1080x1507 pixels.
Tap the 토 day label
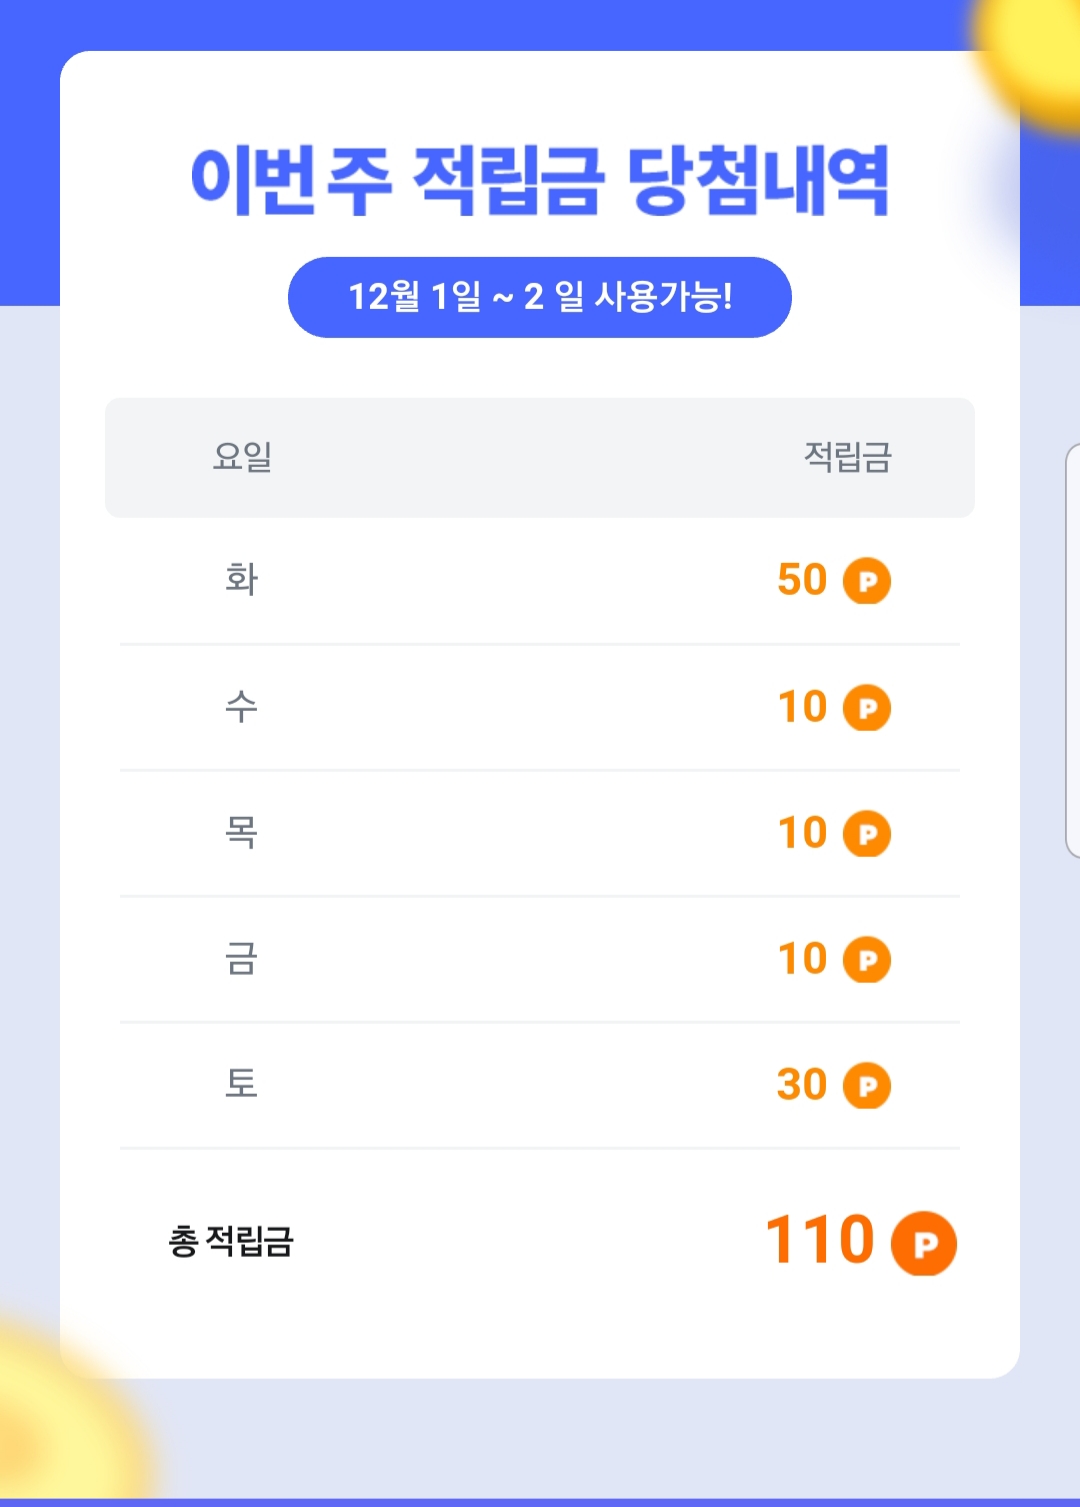[241, 1084]
